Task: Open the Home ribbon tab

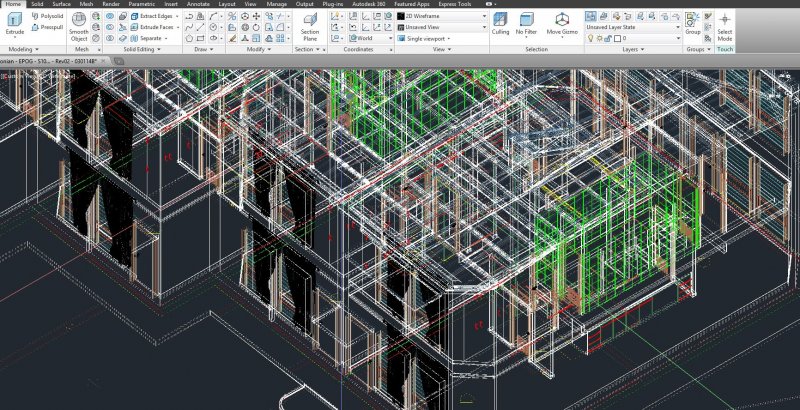Action: (x=13, y=4)
